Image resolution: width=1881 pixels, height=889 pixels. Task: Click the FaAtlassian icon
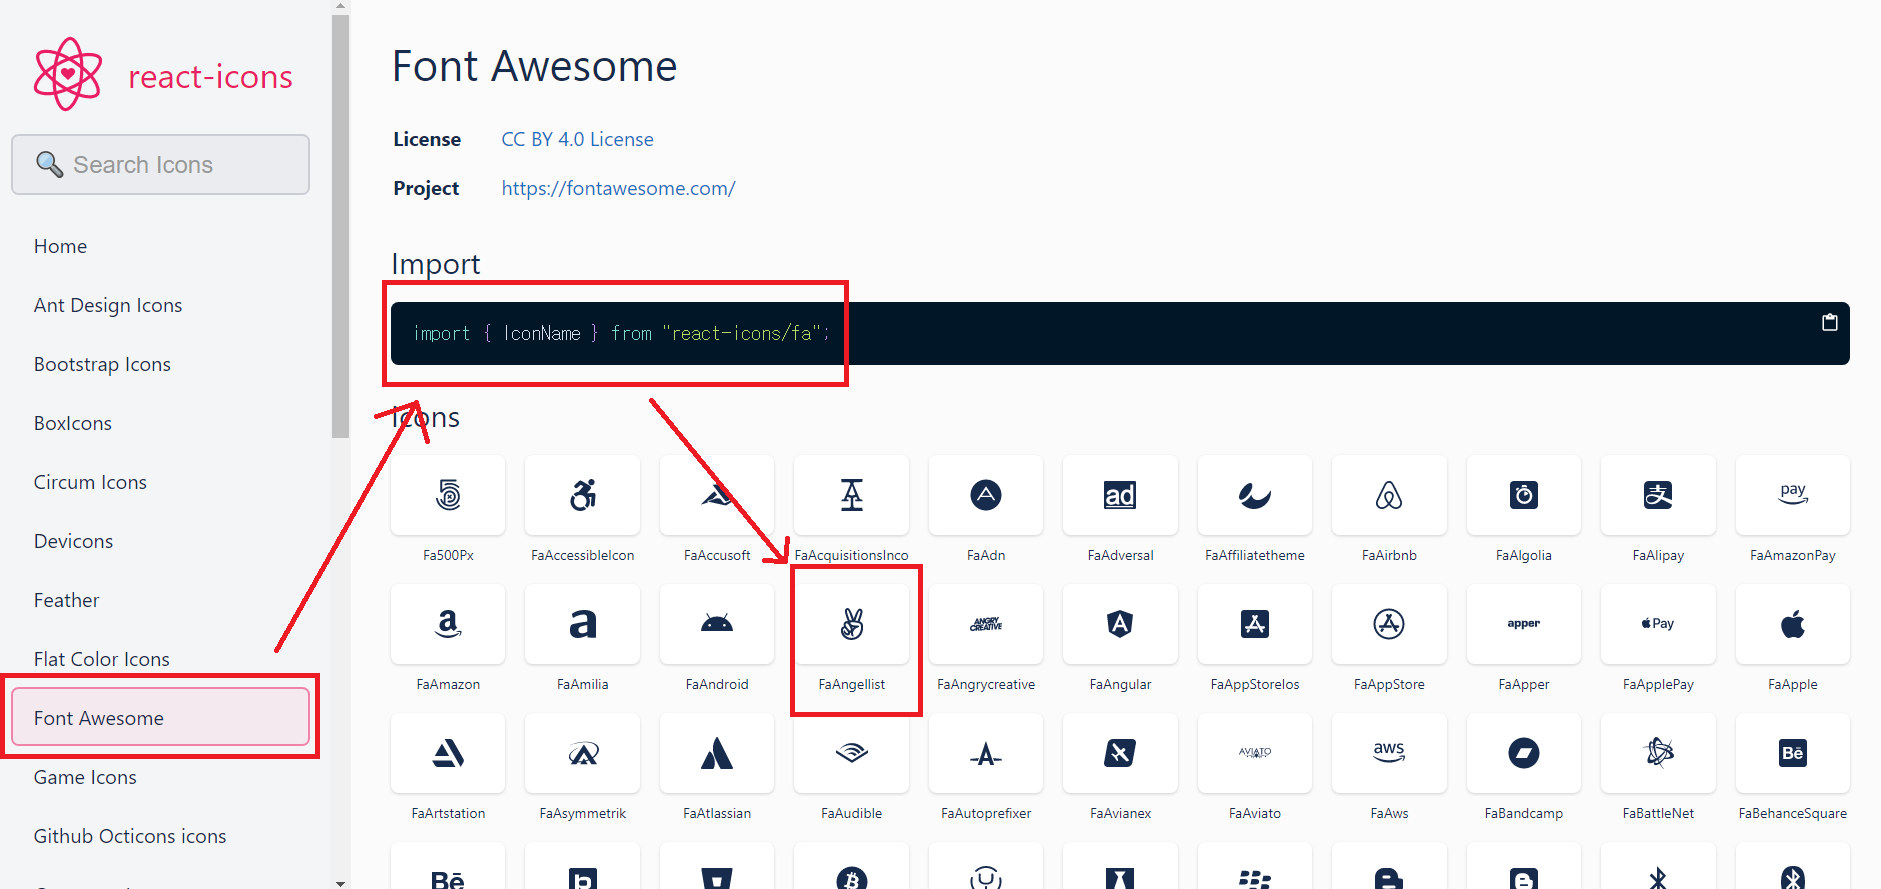coord(717,753)
